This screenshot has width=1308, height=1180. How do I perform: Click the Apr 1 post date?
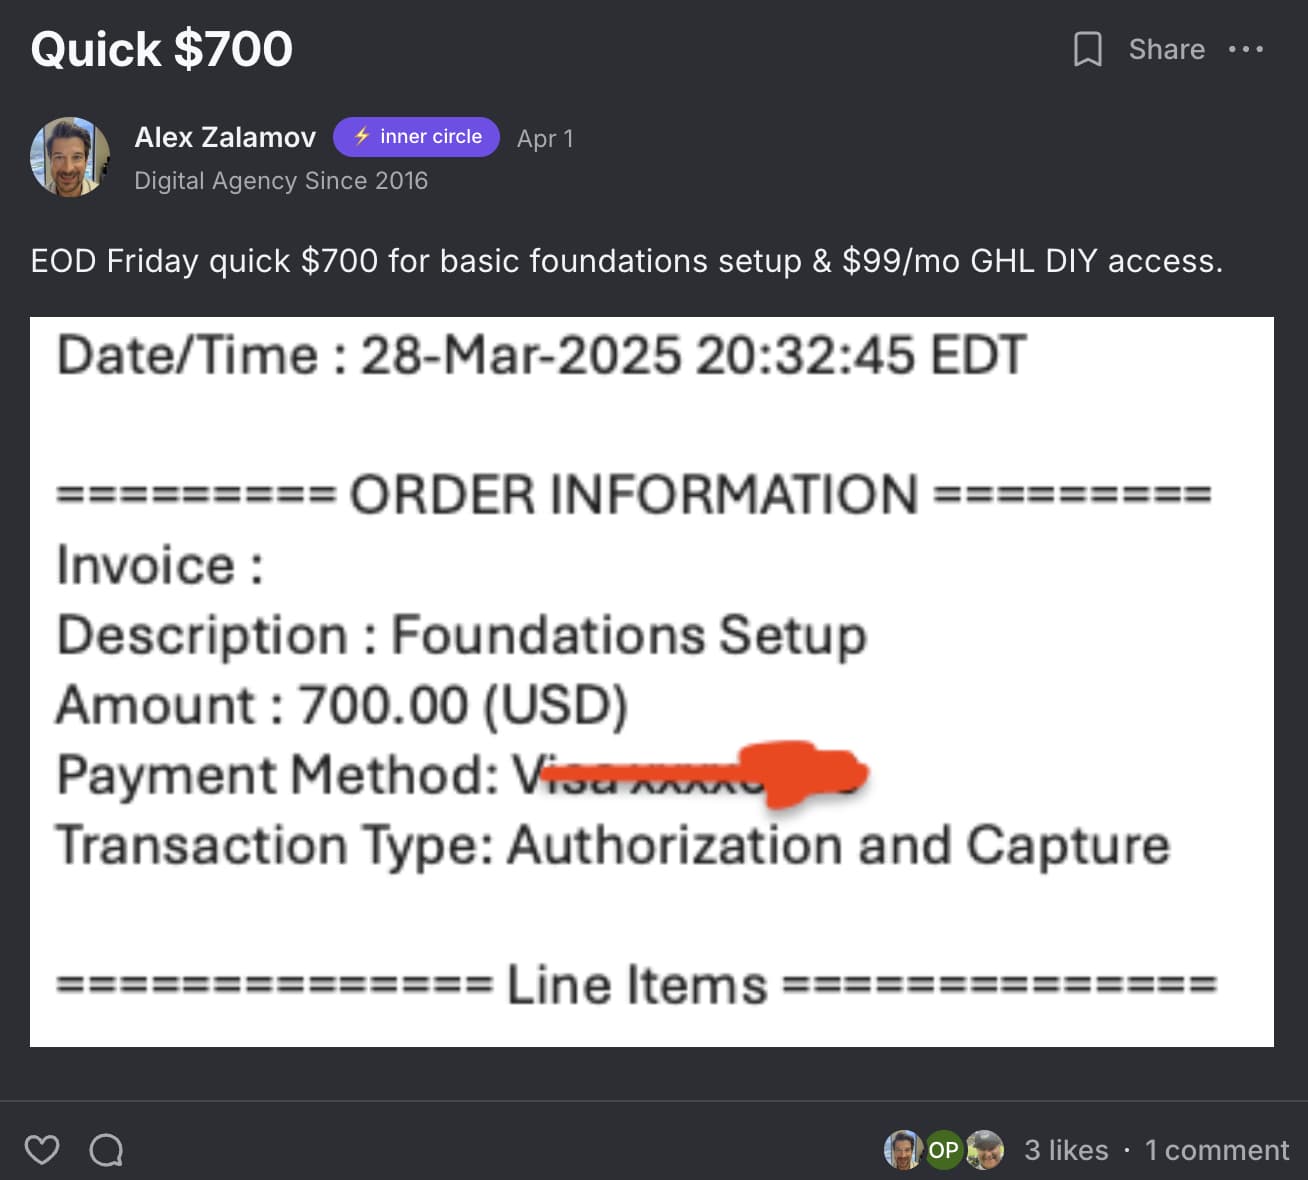pyautogui.click(x=545, y=139)
